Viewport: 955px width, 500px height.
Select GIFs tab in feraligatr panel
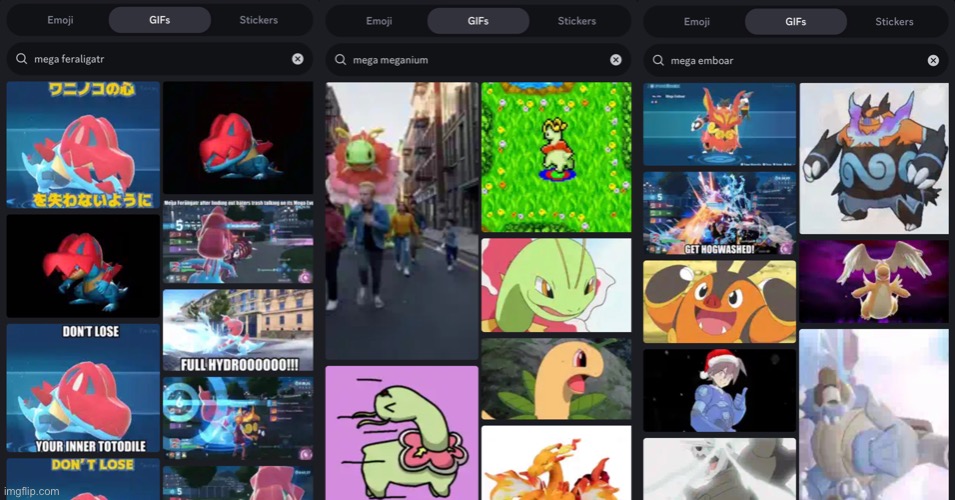pyautogui.click(x=160, y=20)
